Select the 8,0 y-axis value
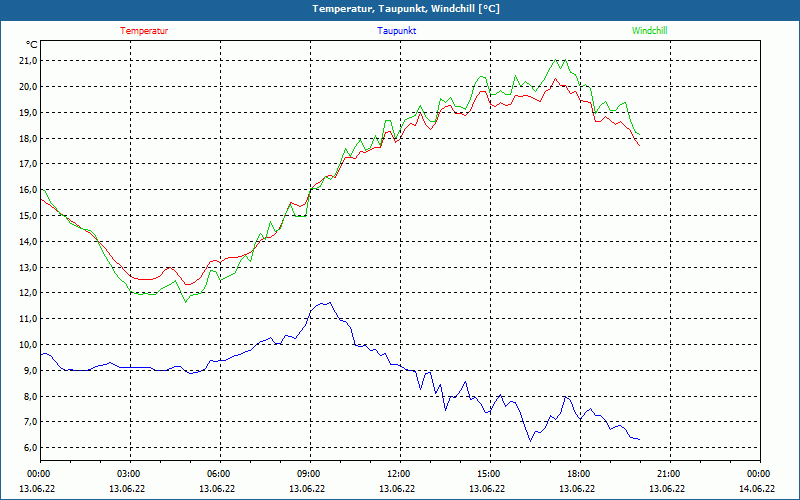 pyautogui.click(x=29, y=396)
